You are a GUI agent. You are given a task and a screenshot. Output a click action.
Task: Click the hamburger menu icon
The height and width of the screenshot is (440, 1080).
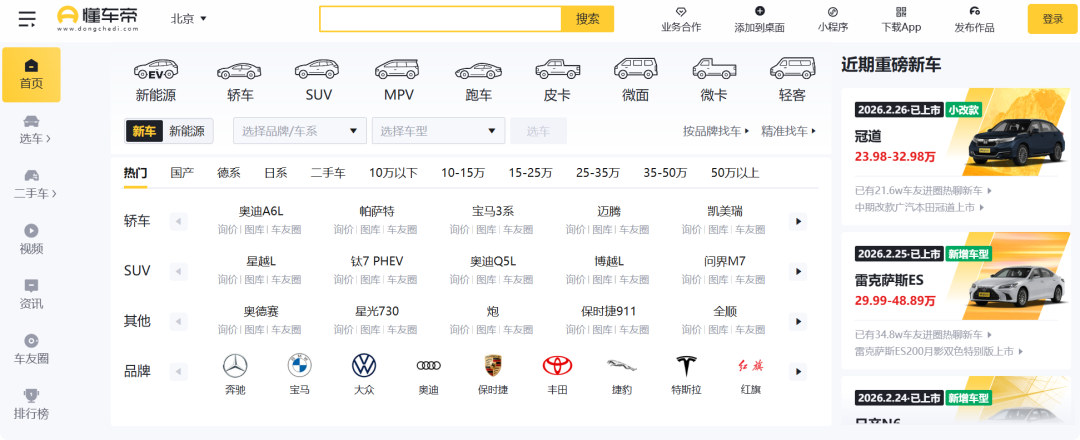[x=27, y=19]
